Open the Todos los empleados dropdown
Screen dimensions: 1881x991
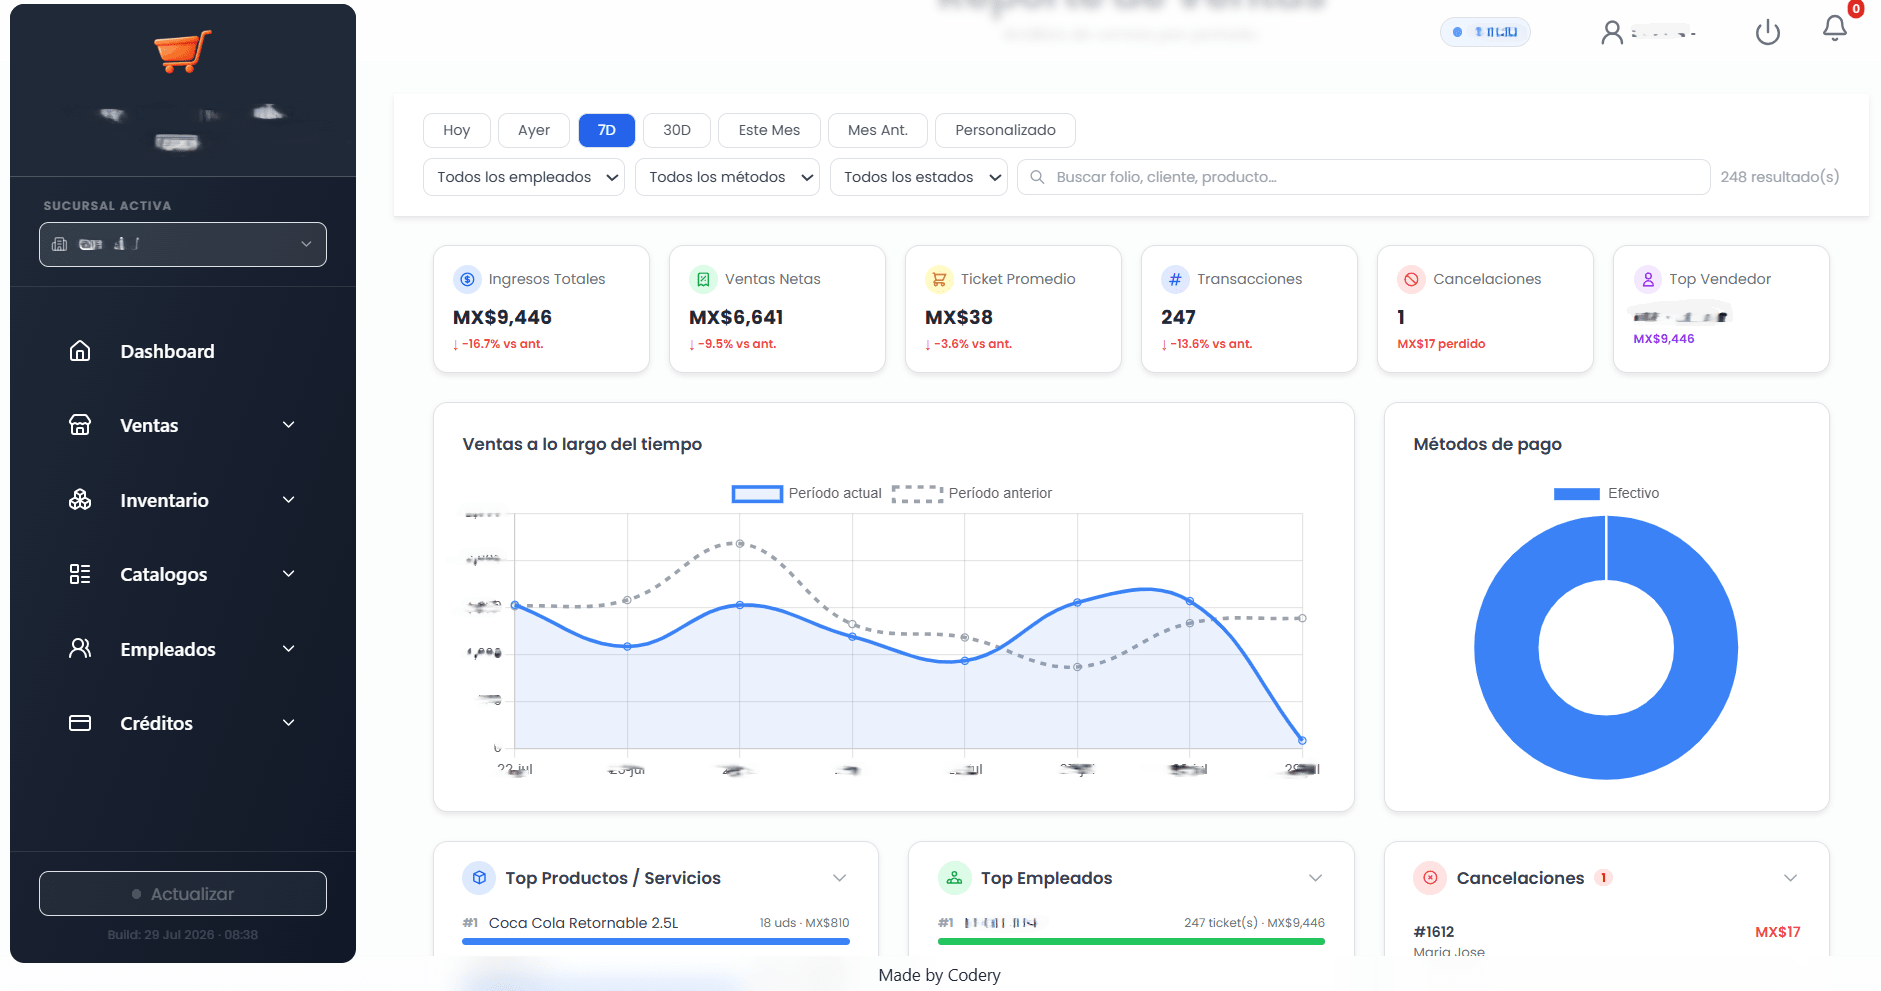[x=524, y=177]
